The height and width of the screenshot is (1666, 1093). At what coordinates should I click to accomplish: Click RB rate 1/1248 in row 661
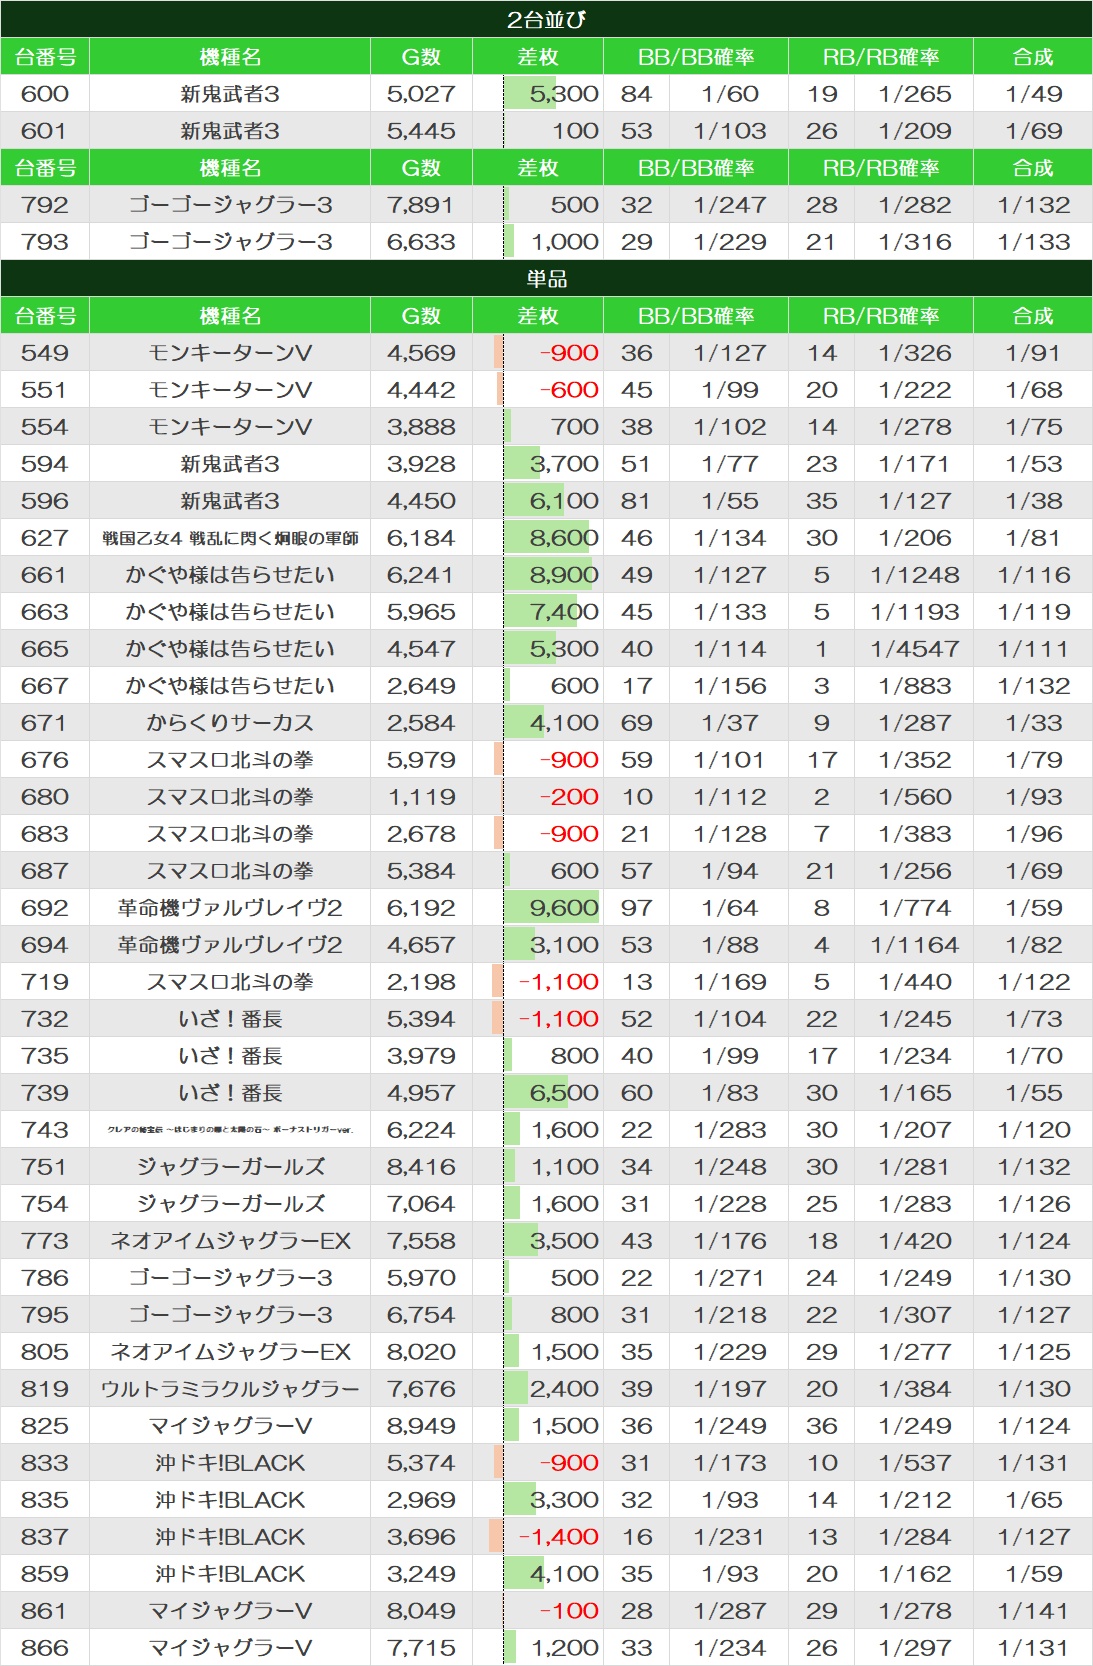pyautogui.click(x=915, y=575)
